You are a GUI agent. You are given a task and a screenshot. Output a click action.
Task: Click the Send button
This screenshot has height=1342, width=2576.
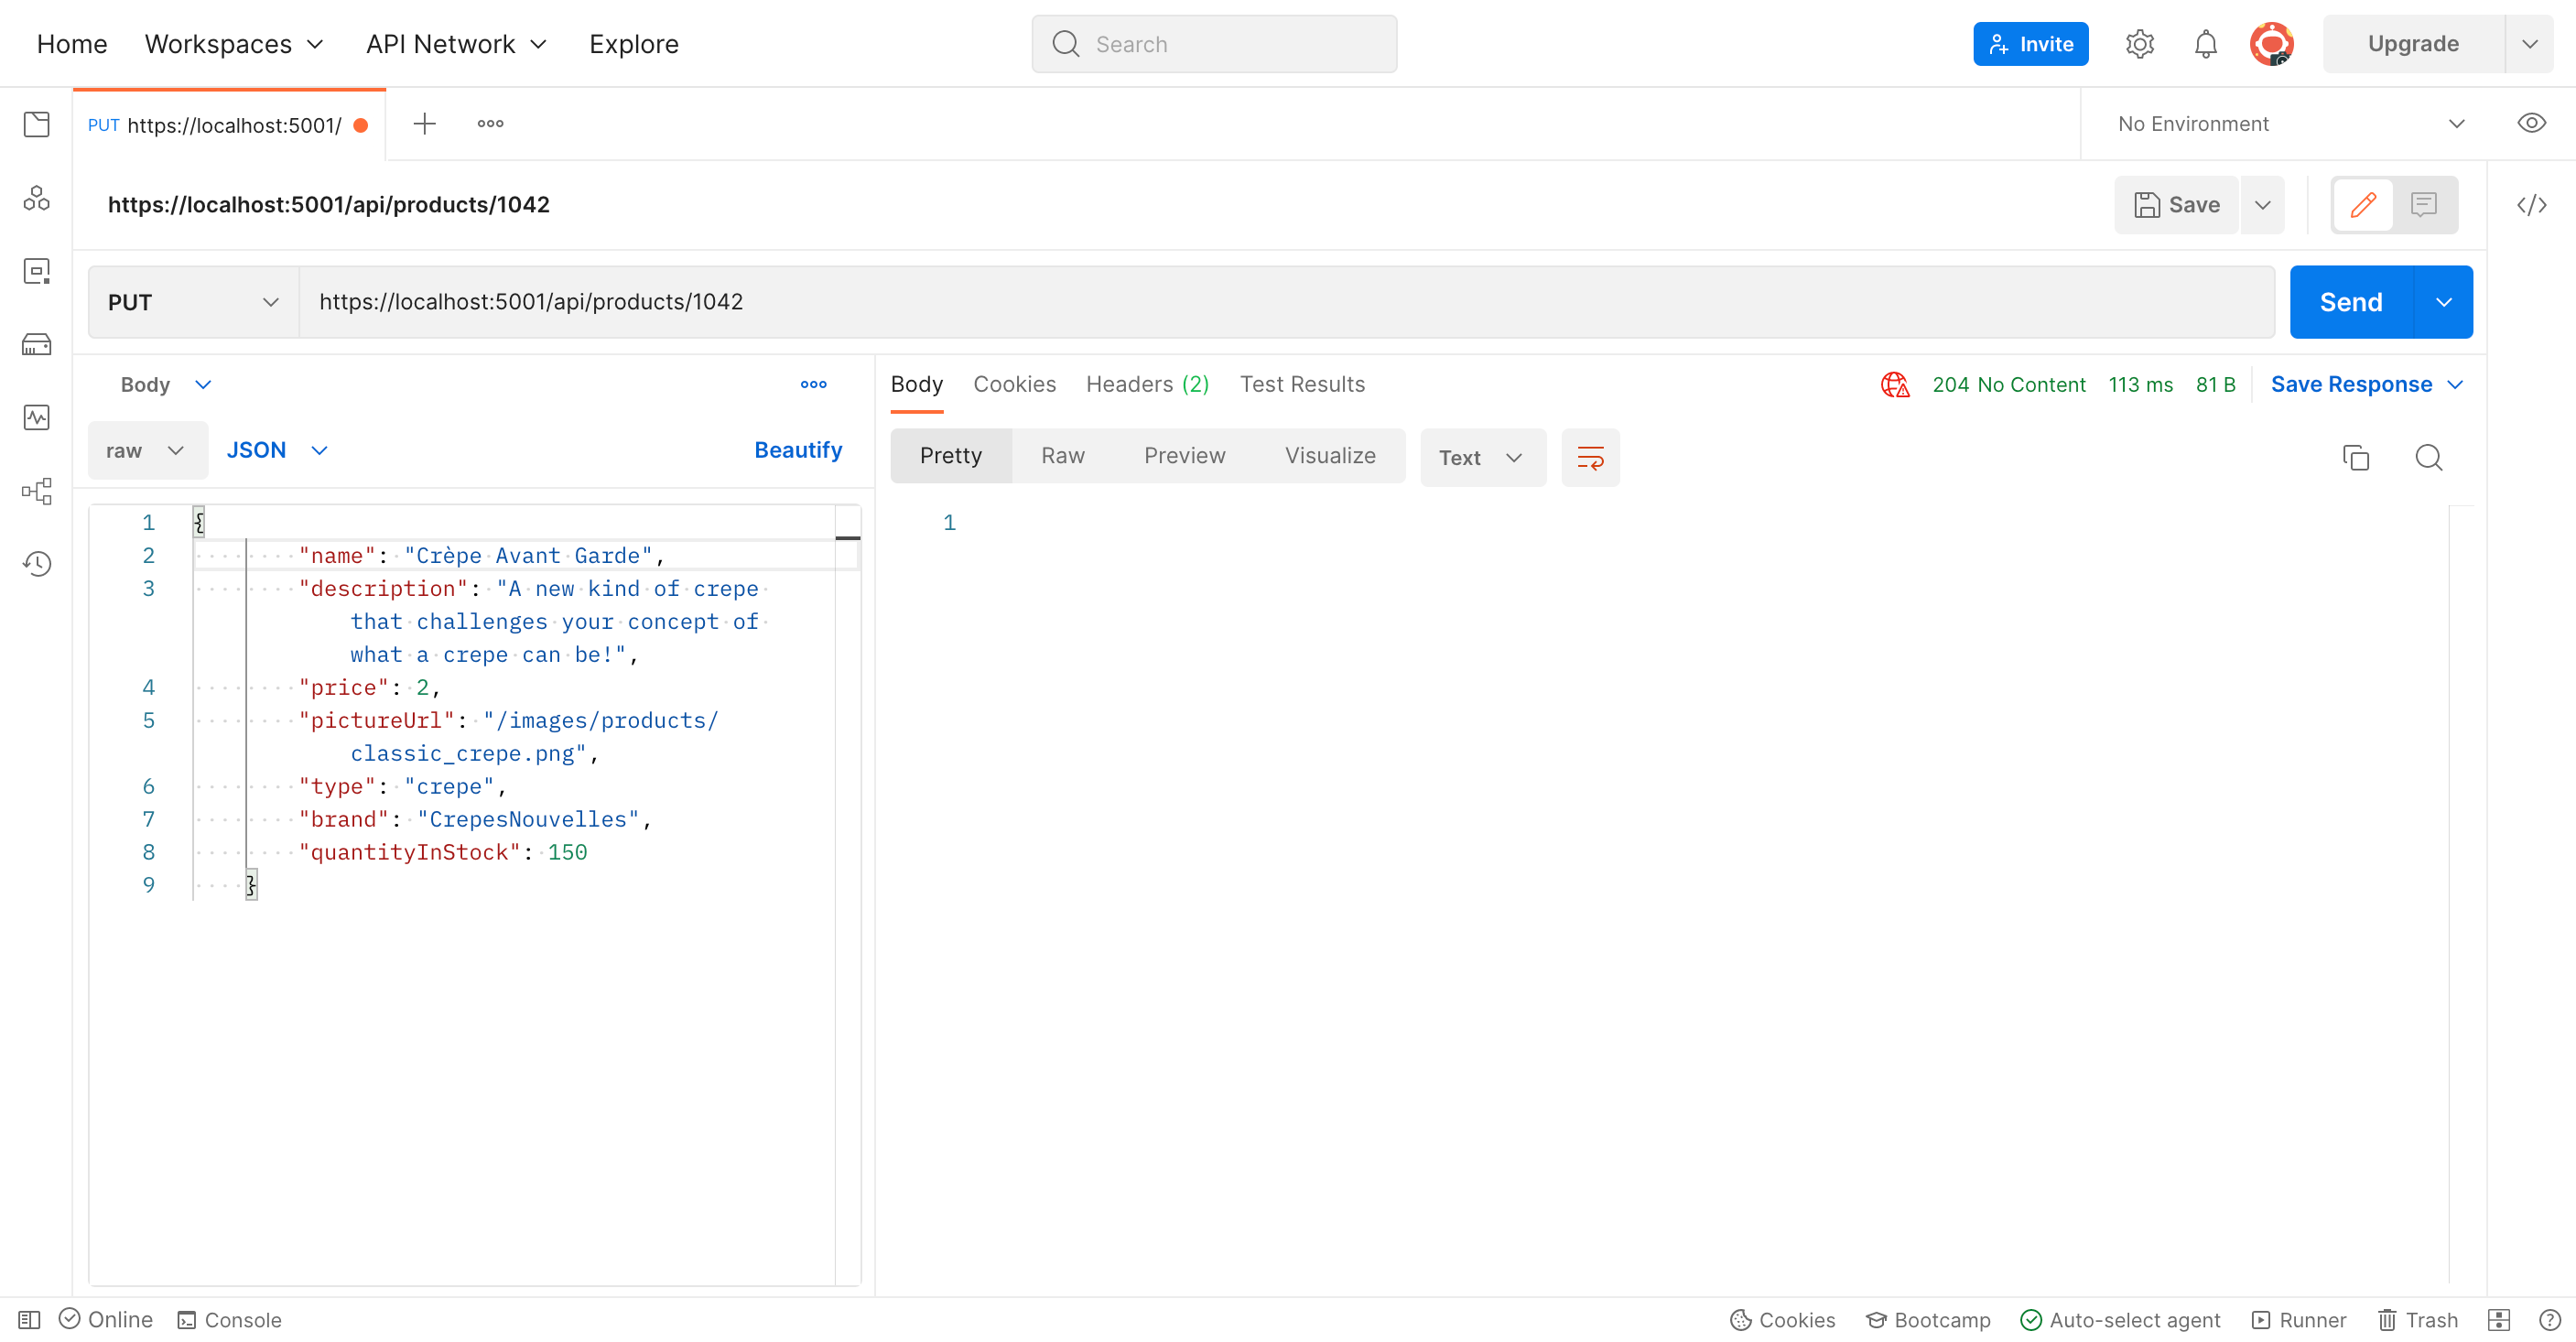(x=2350, y=302)
